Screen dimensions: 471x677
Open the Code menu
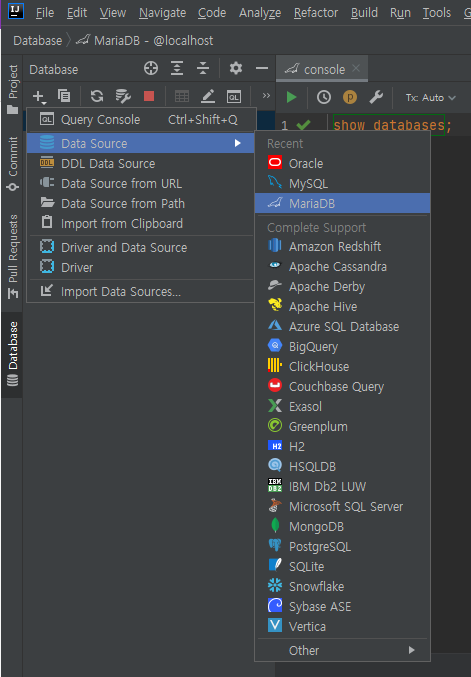(x=212, y=13)
